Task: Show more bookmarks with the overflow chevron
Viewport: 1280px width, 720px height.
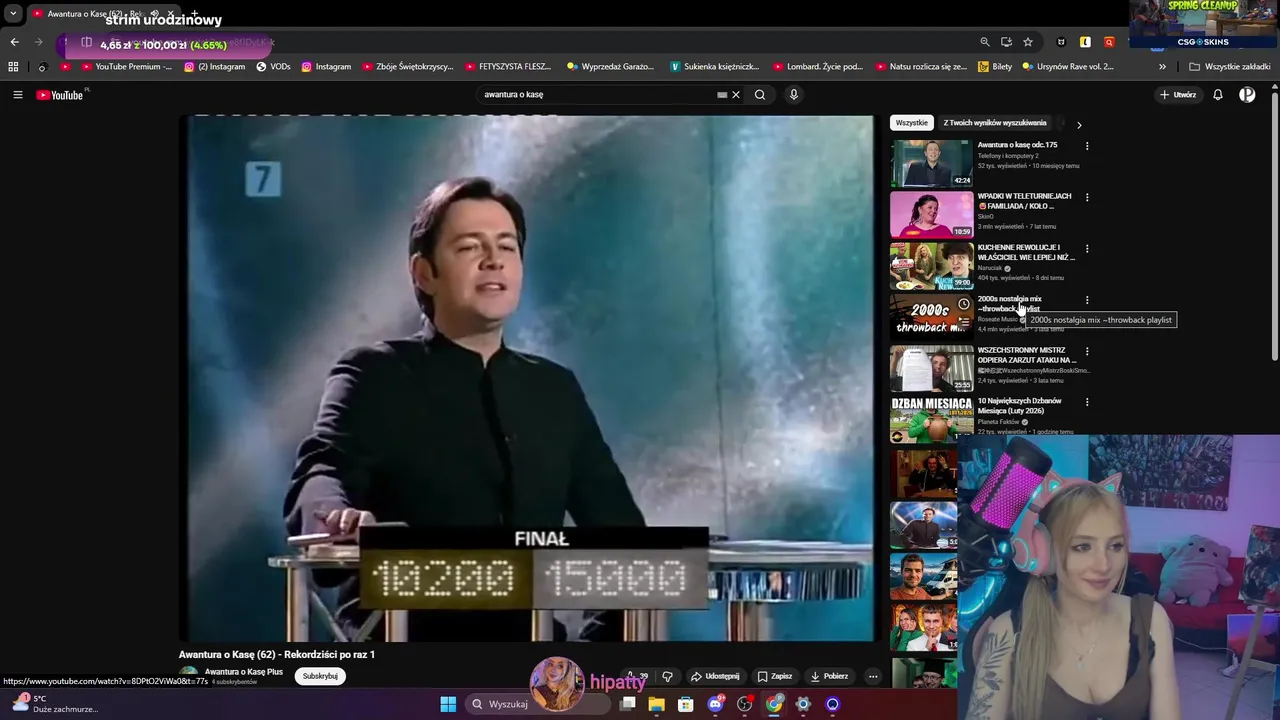Action: coord(1162,67)
